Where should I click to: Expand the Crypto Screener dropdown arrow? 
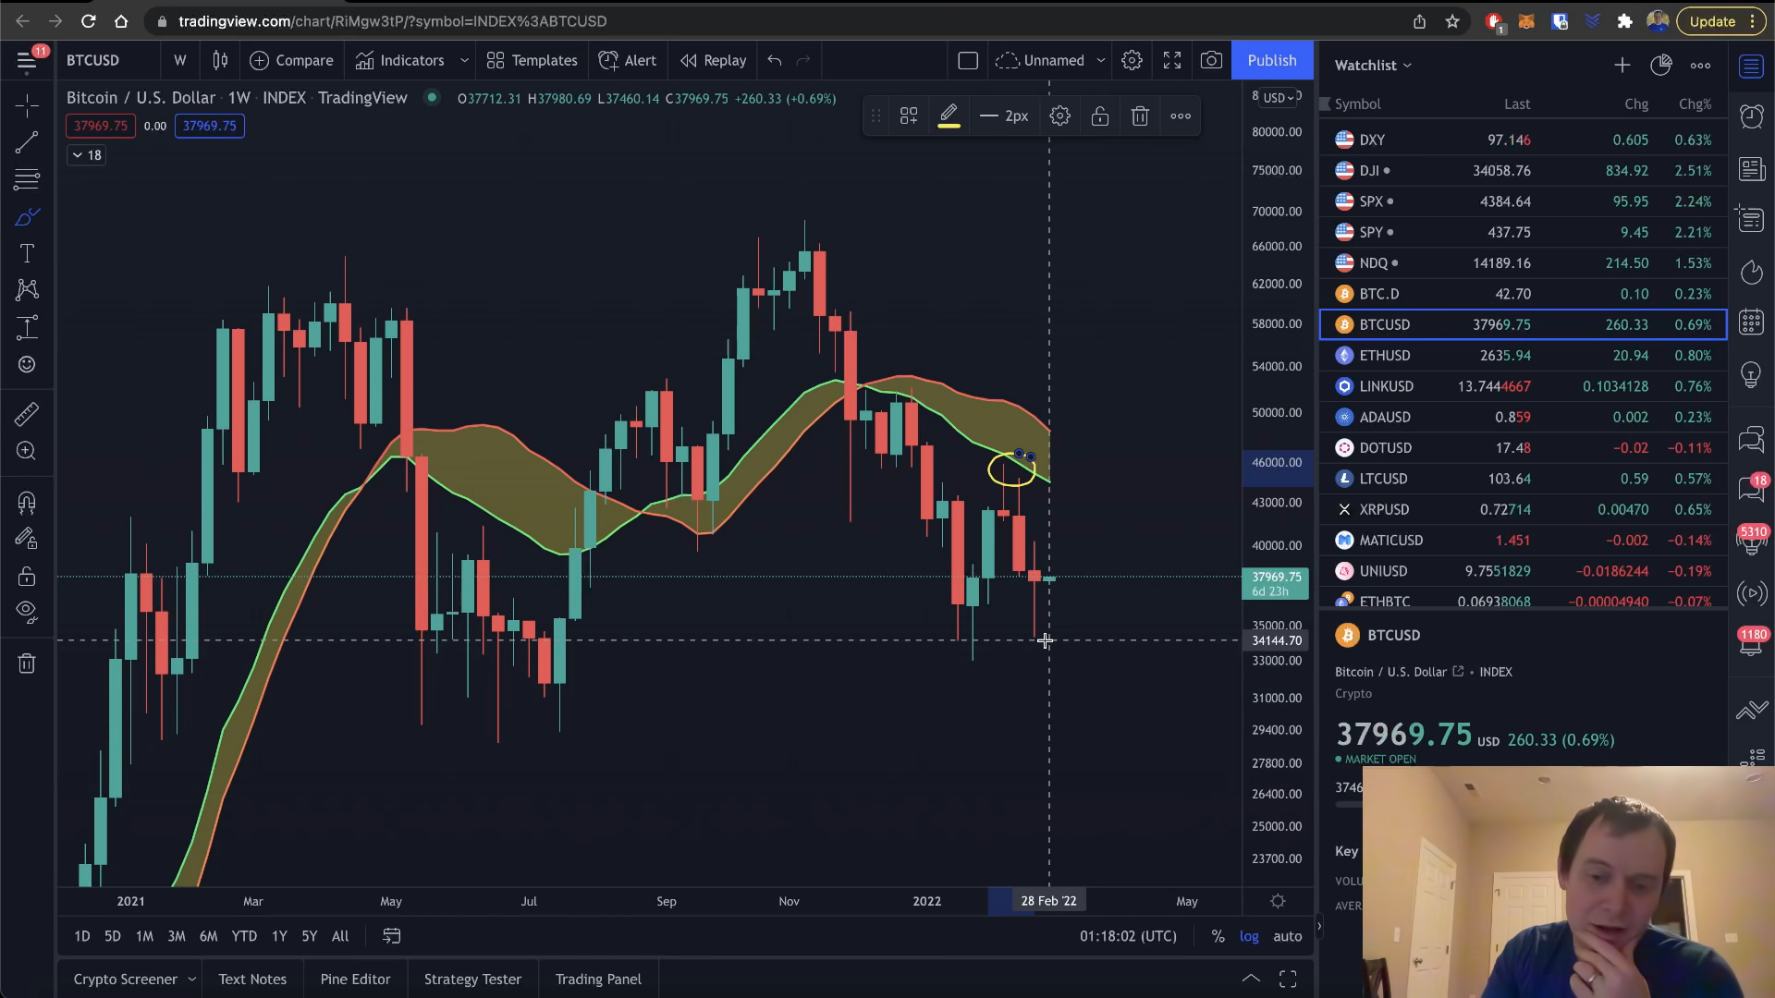click(x=191, y=979)
